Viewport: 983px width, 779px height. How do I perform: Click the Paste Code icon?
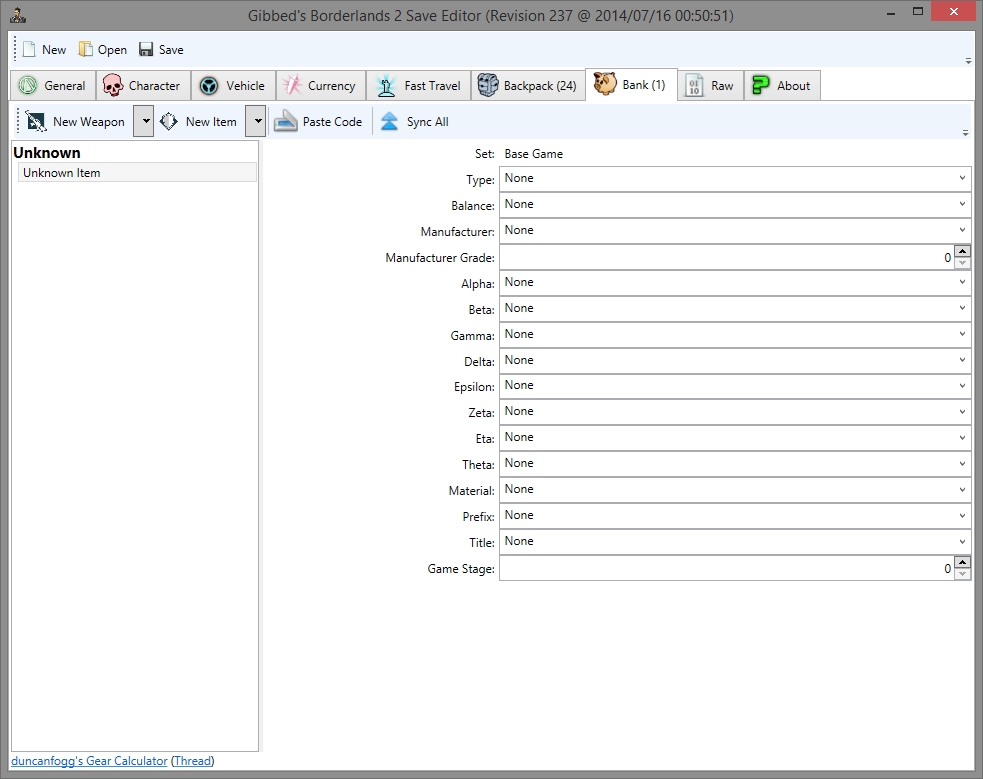tap(286, 122)
